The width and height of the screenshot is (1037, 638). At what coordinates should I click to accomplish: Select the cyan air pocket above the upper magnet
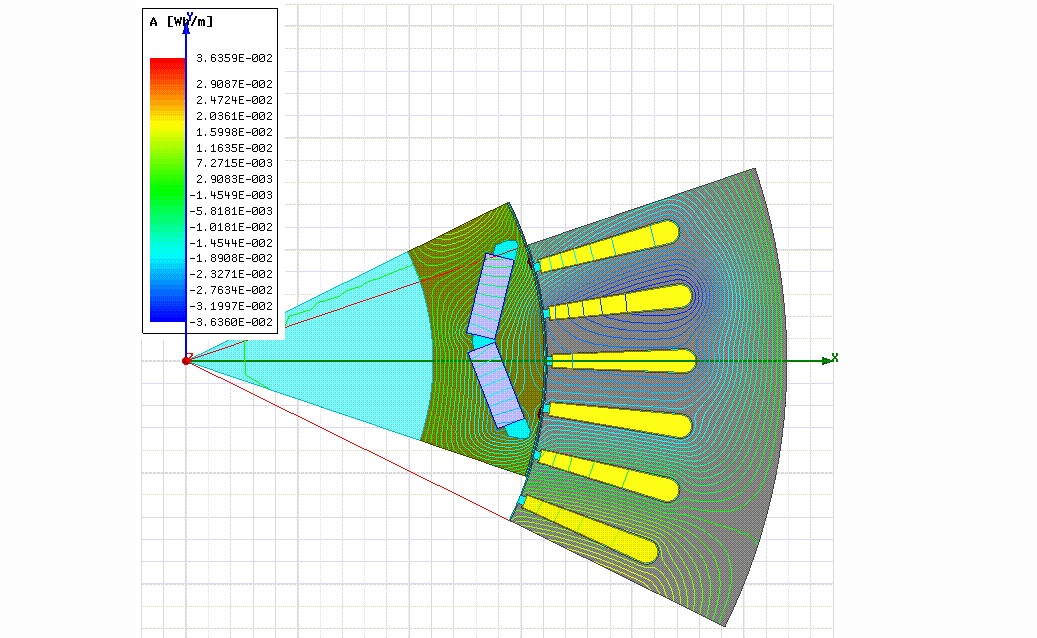pos(508,249)
